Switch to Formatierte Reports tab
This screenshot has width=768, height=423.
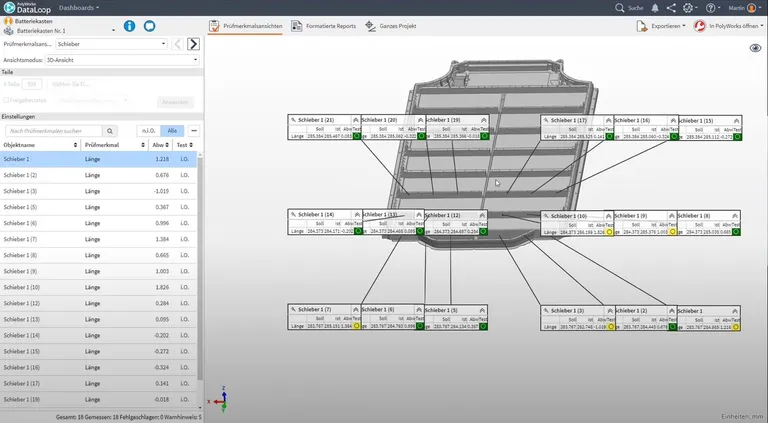point(324,26)
